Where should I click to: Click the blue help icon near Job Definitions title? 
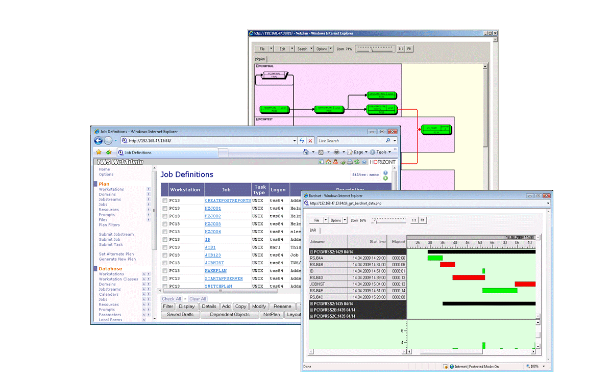[385, 172]
